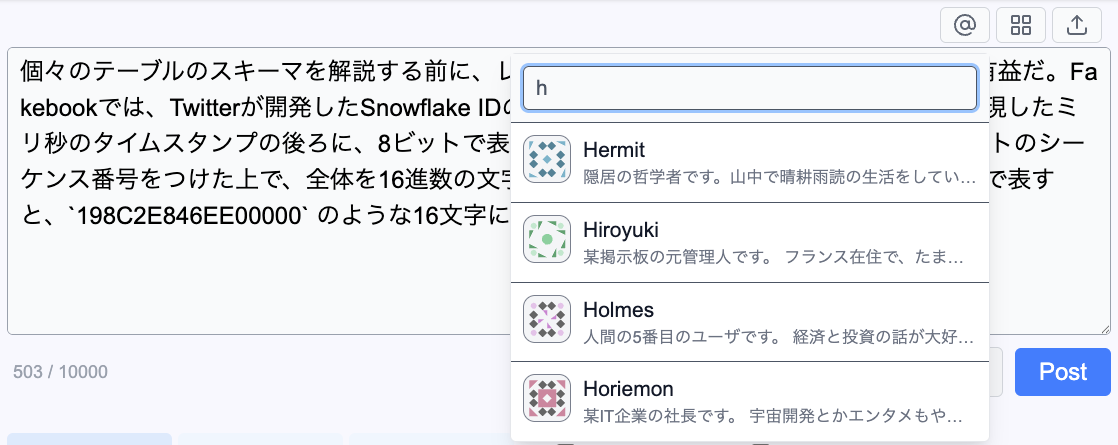Select the Horiemon name in suggestions
1118x445 pixels.
(x=627, y=388)
